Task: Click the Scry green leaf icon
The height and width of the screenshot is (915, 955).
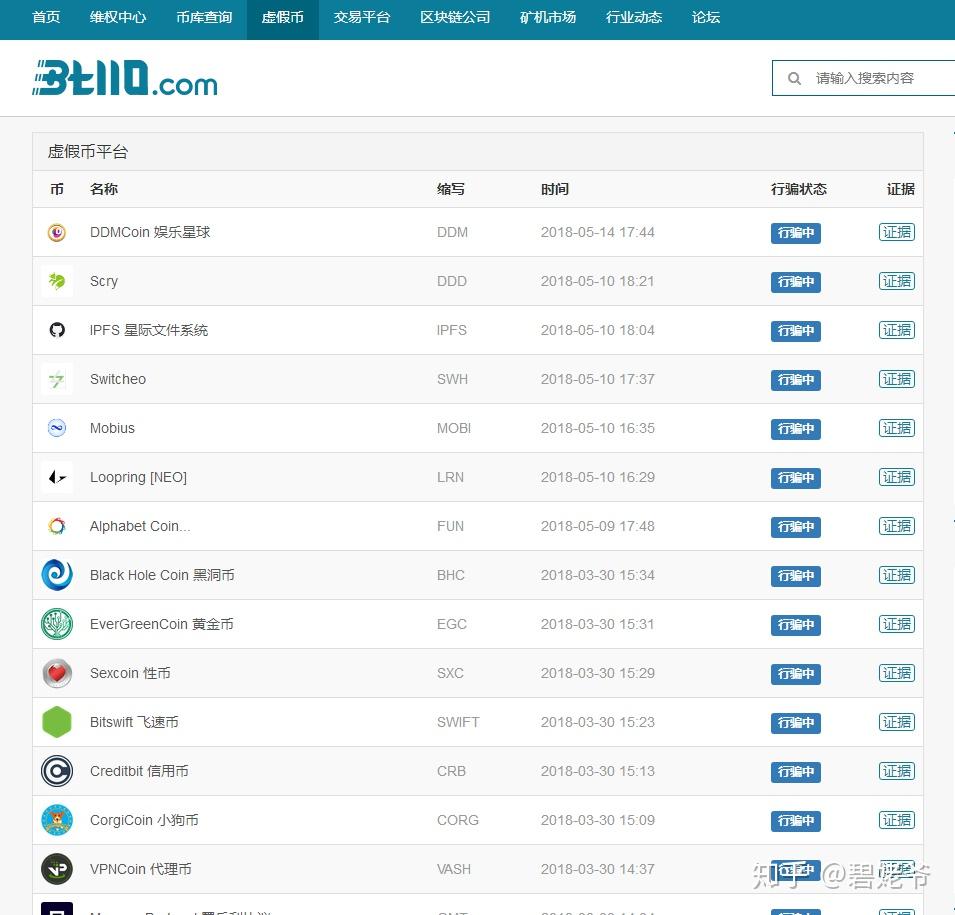Action: [57, 281]
